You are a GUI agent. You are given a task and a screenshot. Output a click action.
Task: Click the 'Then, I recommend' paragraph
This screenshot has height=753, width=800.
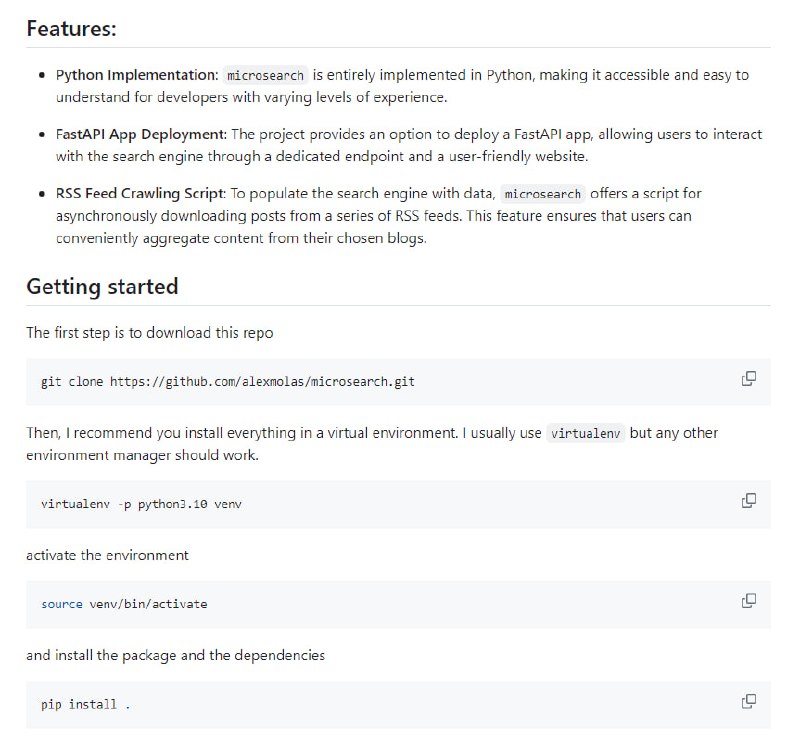pyautogui.click(x=280, y=433)
